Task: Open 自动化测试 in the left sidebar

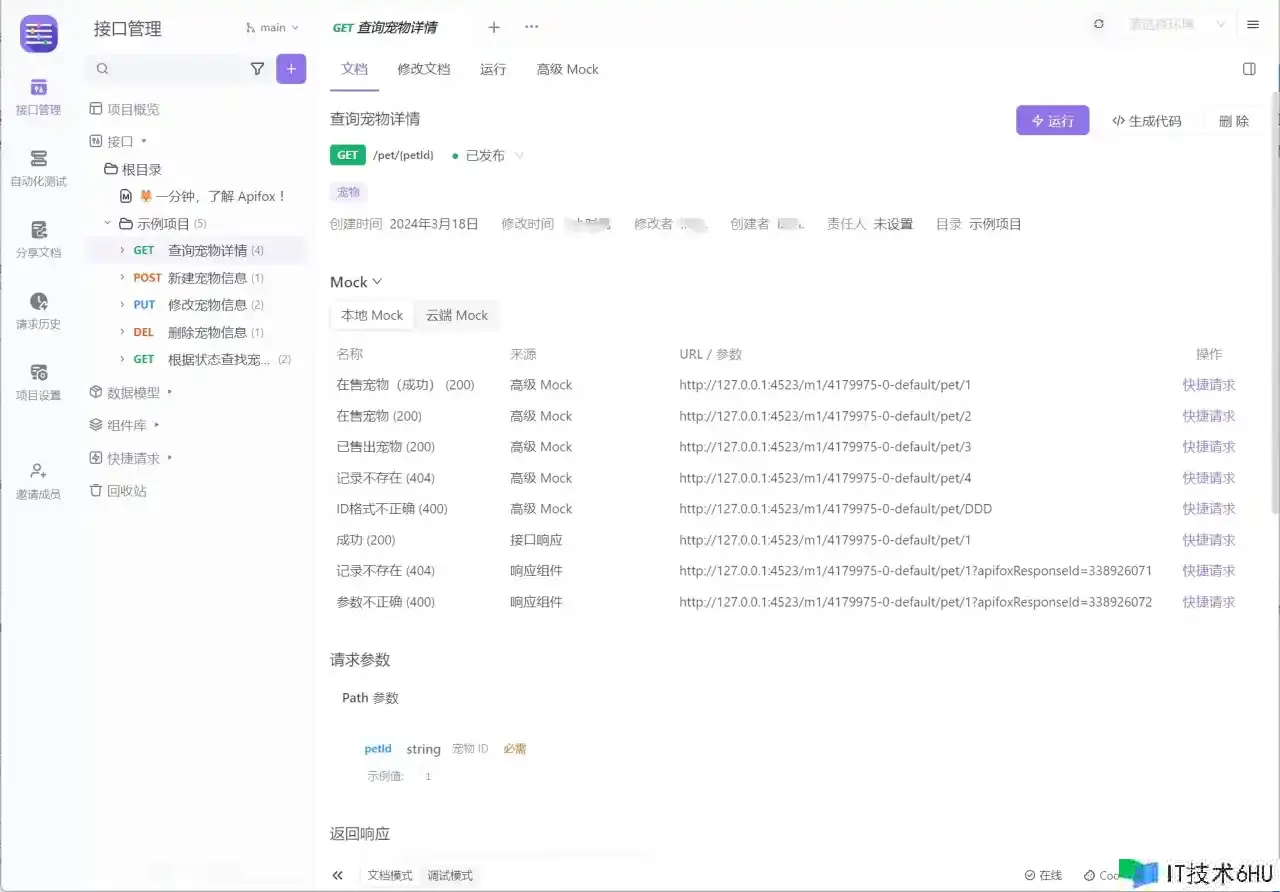Action: [x=38, y=167]
